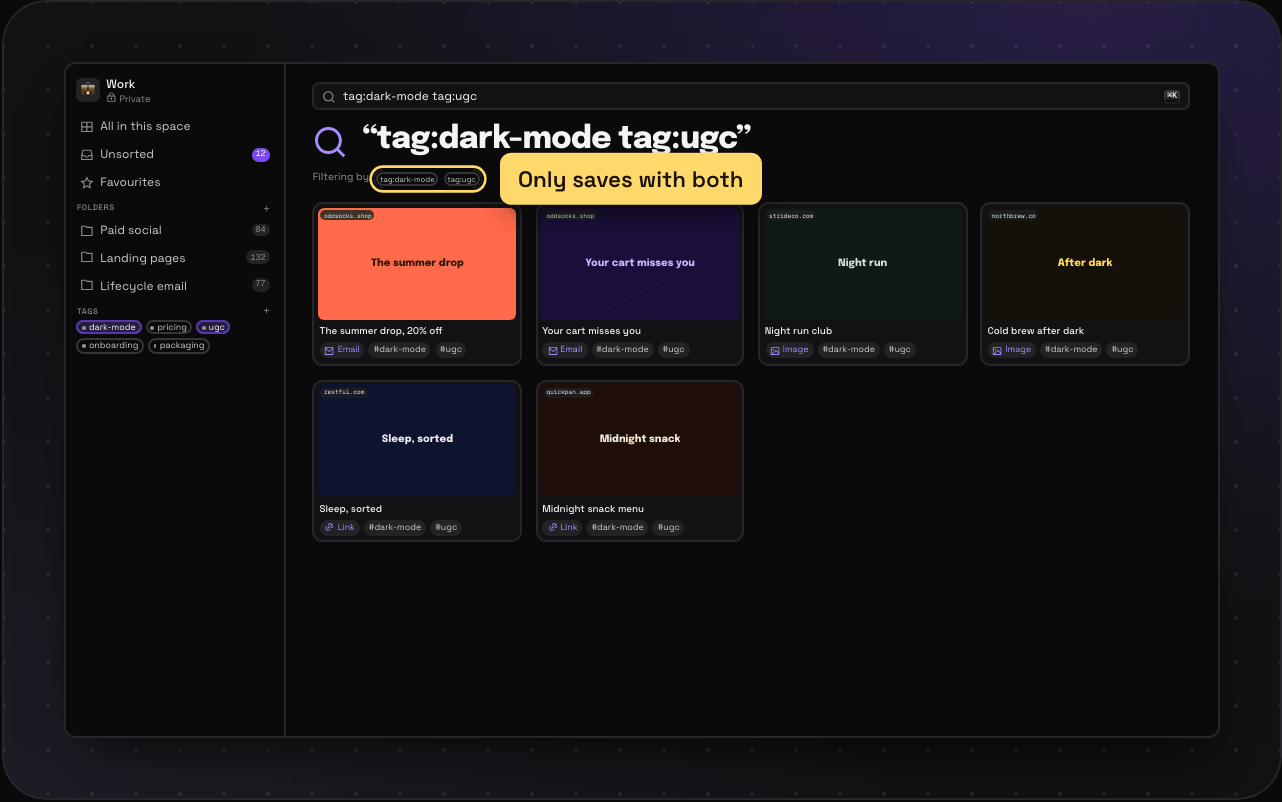Click the title "Cold brew after dark"

1035,331
